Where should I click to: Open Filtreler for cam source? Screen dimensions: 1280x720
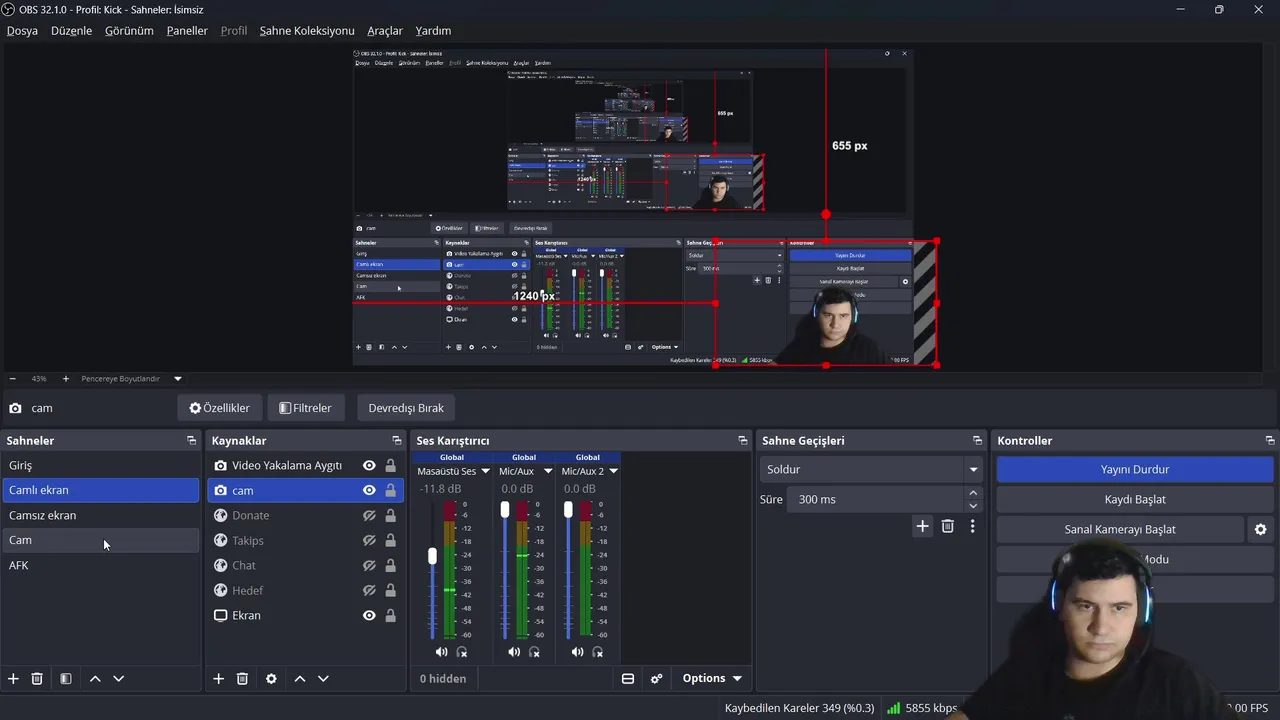coord(305,408)
